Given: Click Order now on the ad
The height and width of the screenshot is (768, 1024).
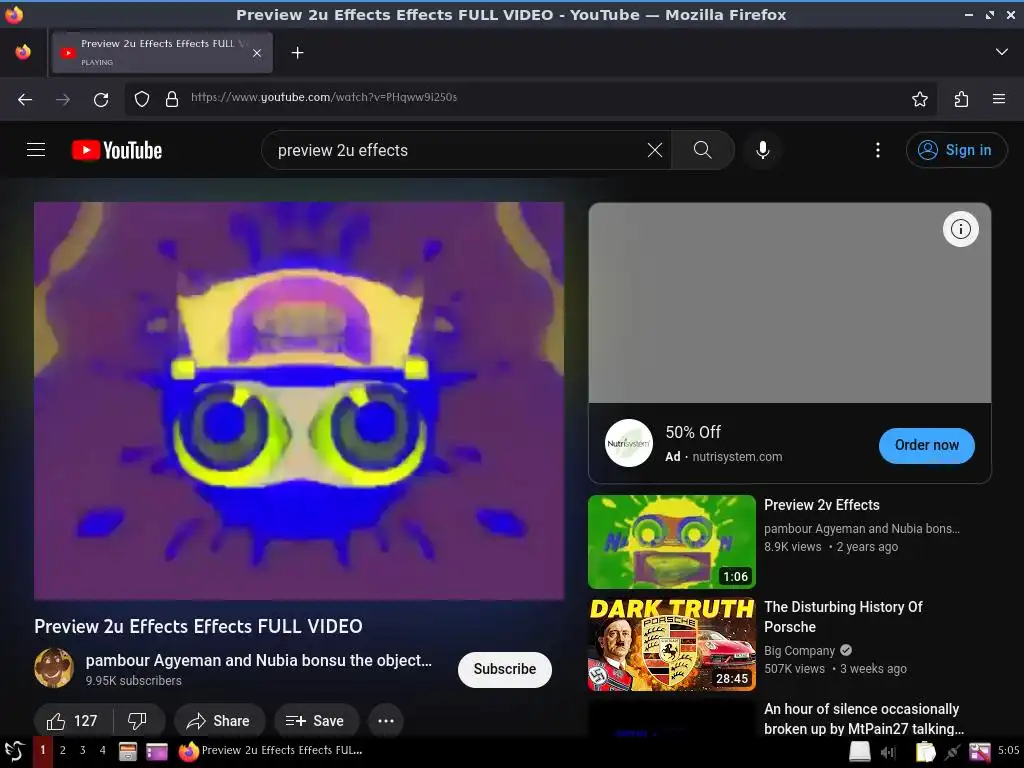Looking at the screenshot, I should tap(927, 445).
